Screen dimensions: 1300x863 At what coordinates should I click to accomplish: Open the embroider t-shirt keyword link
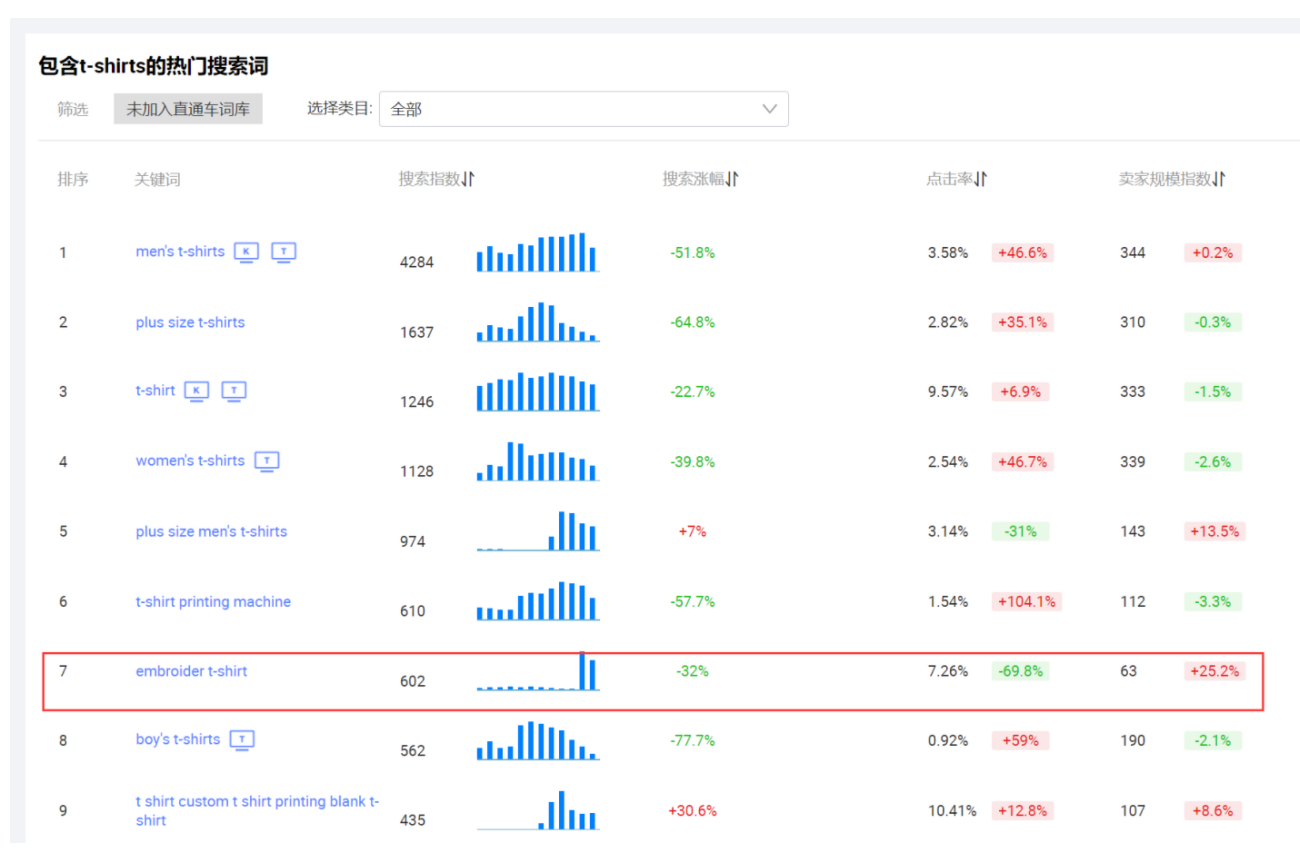(x=191, y=671)
